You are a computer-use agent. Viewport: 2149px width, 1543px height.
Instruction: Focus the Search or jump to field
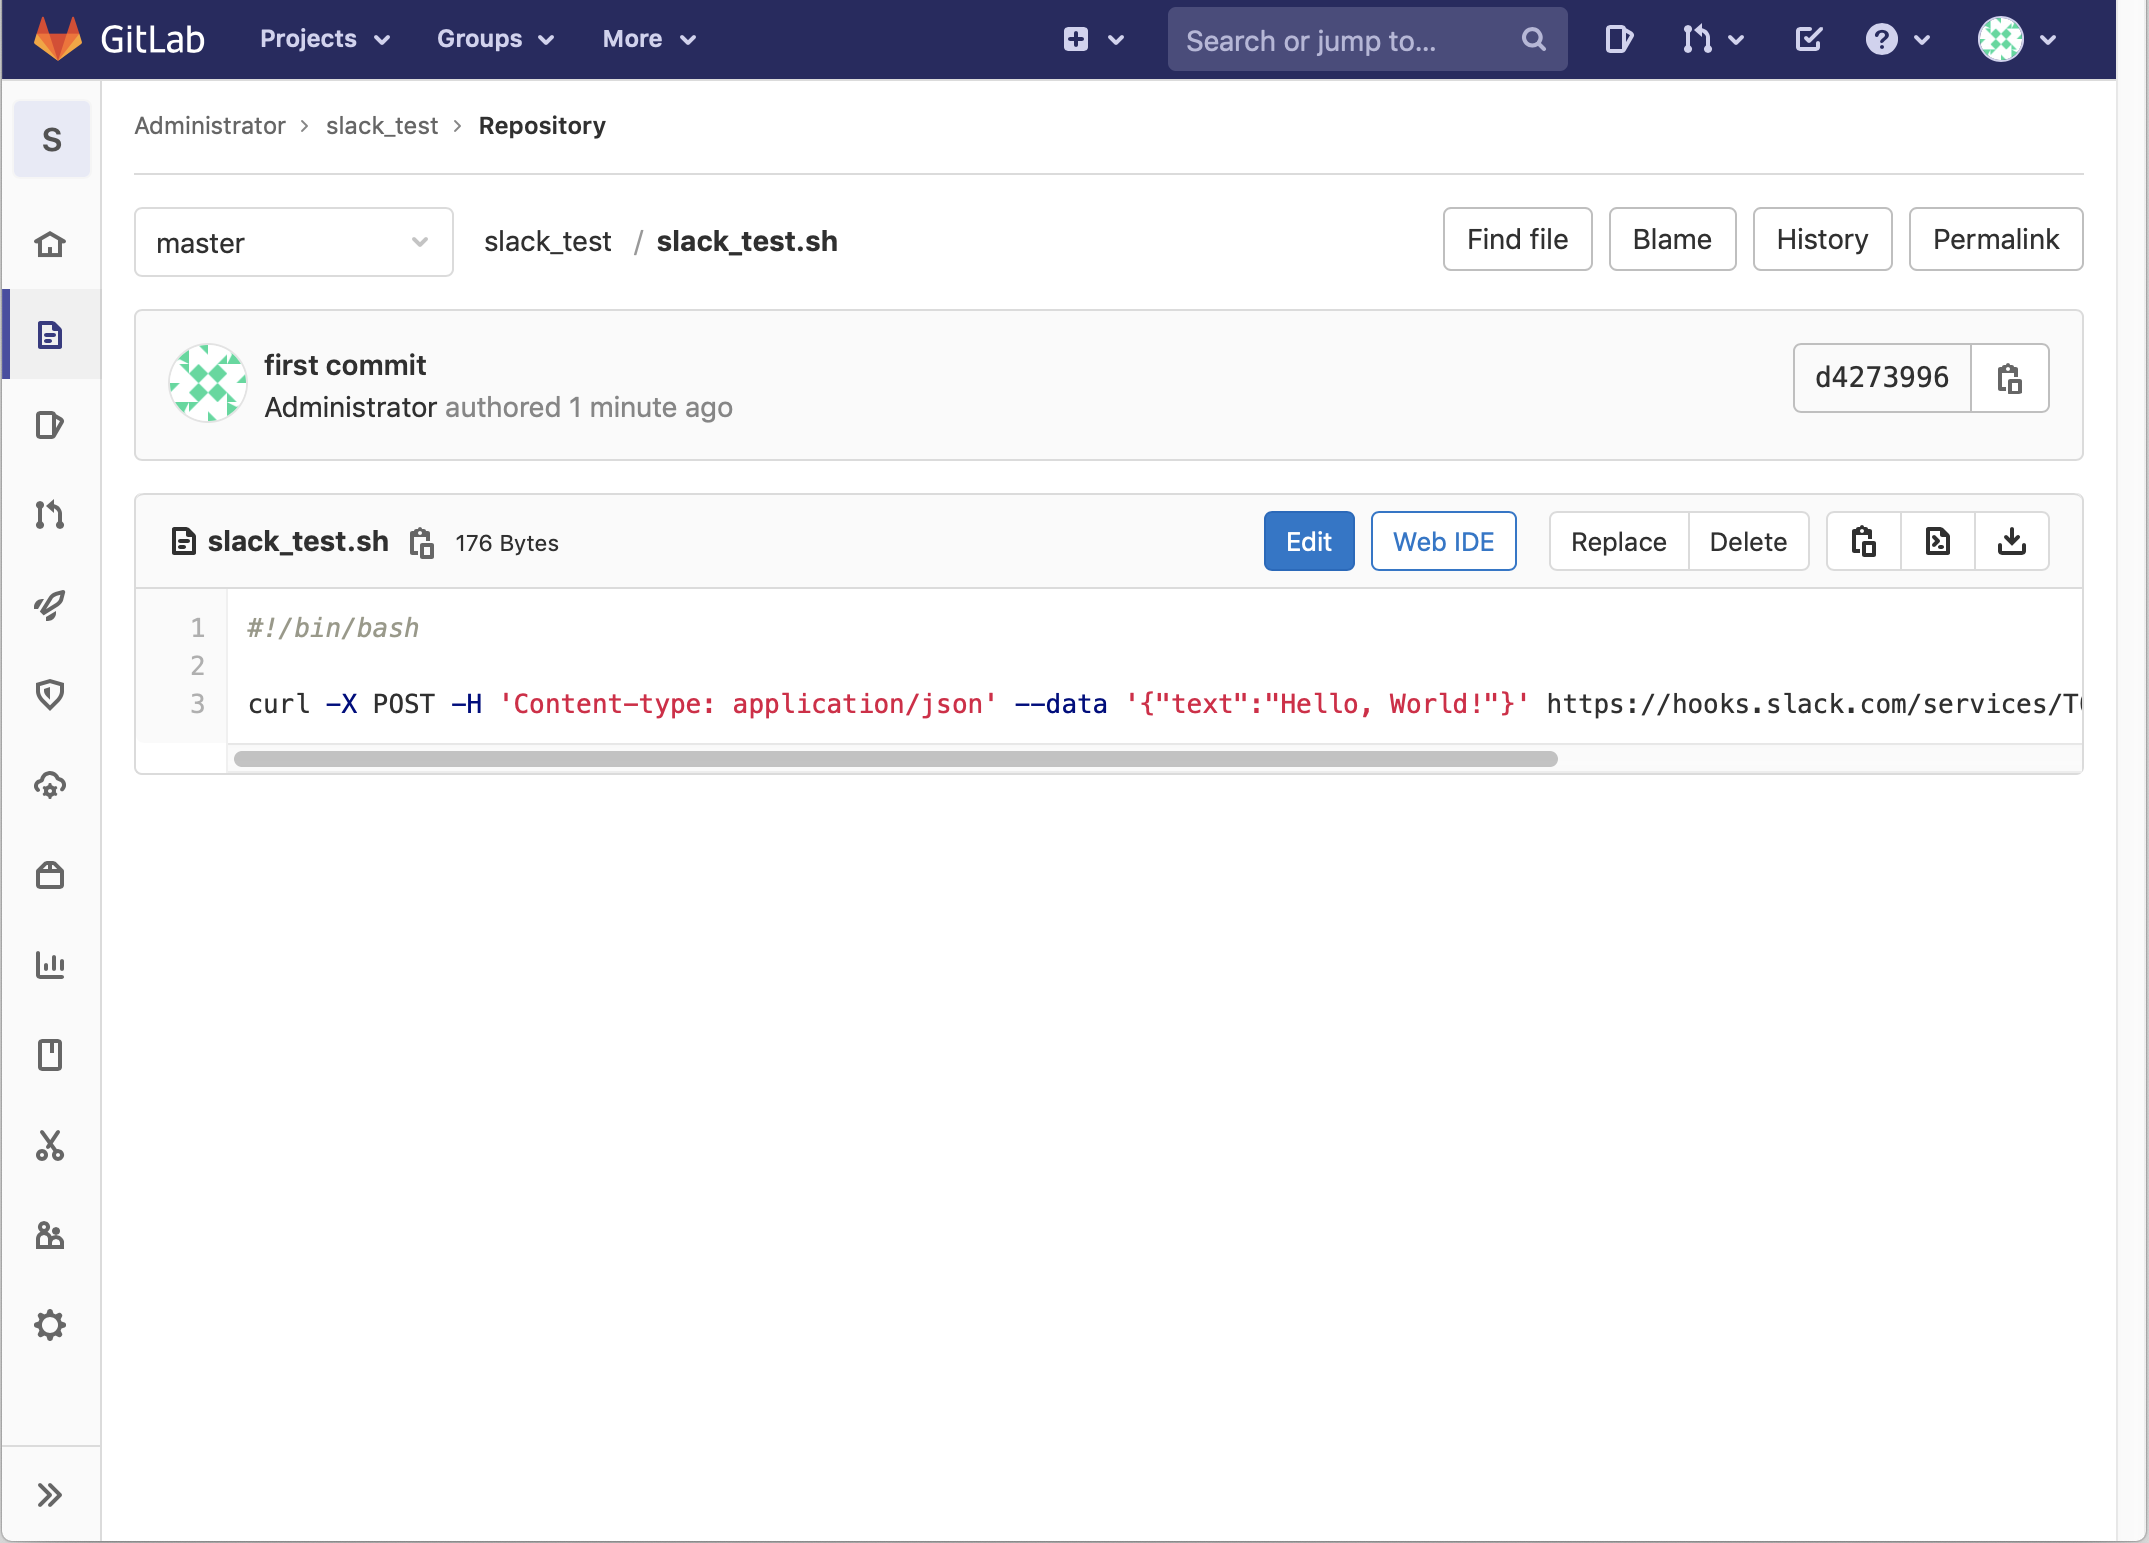(1368, 39)
